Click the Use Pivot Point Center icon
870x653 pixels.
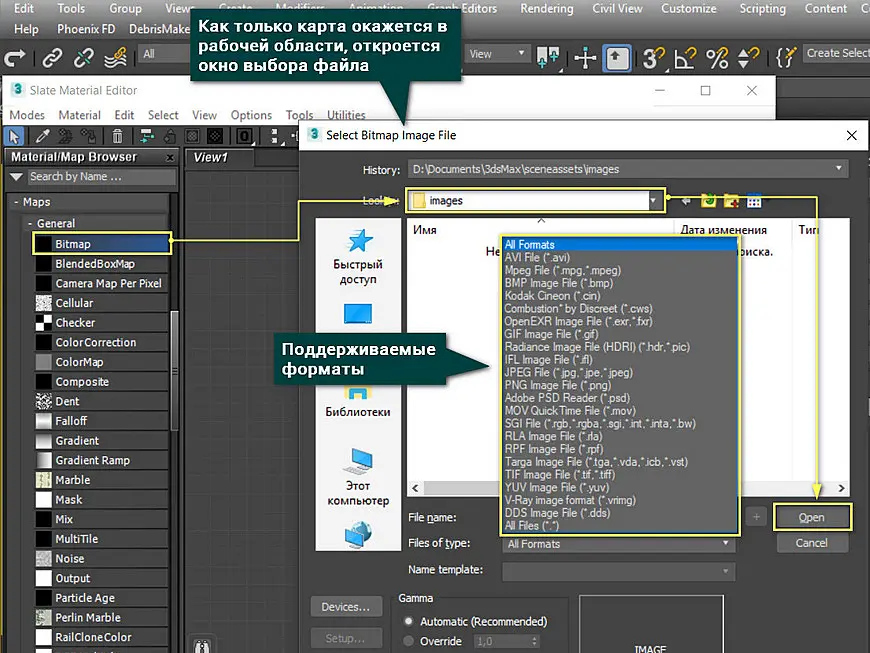[x=548, y=57]
